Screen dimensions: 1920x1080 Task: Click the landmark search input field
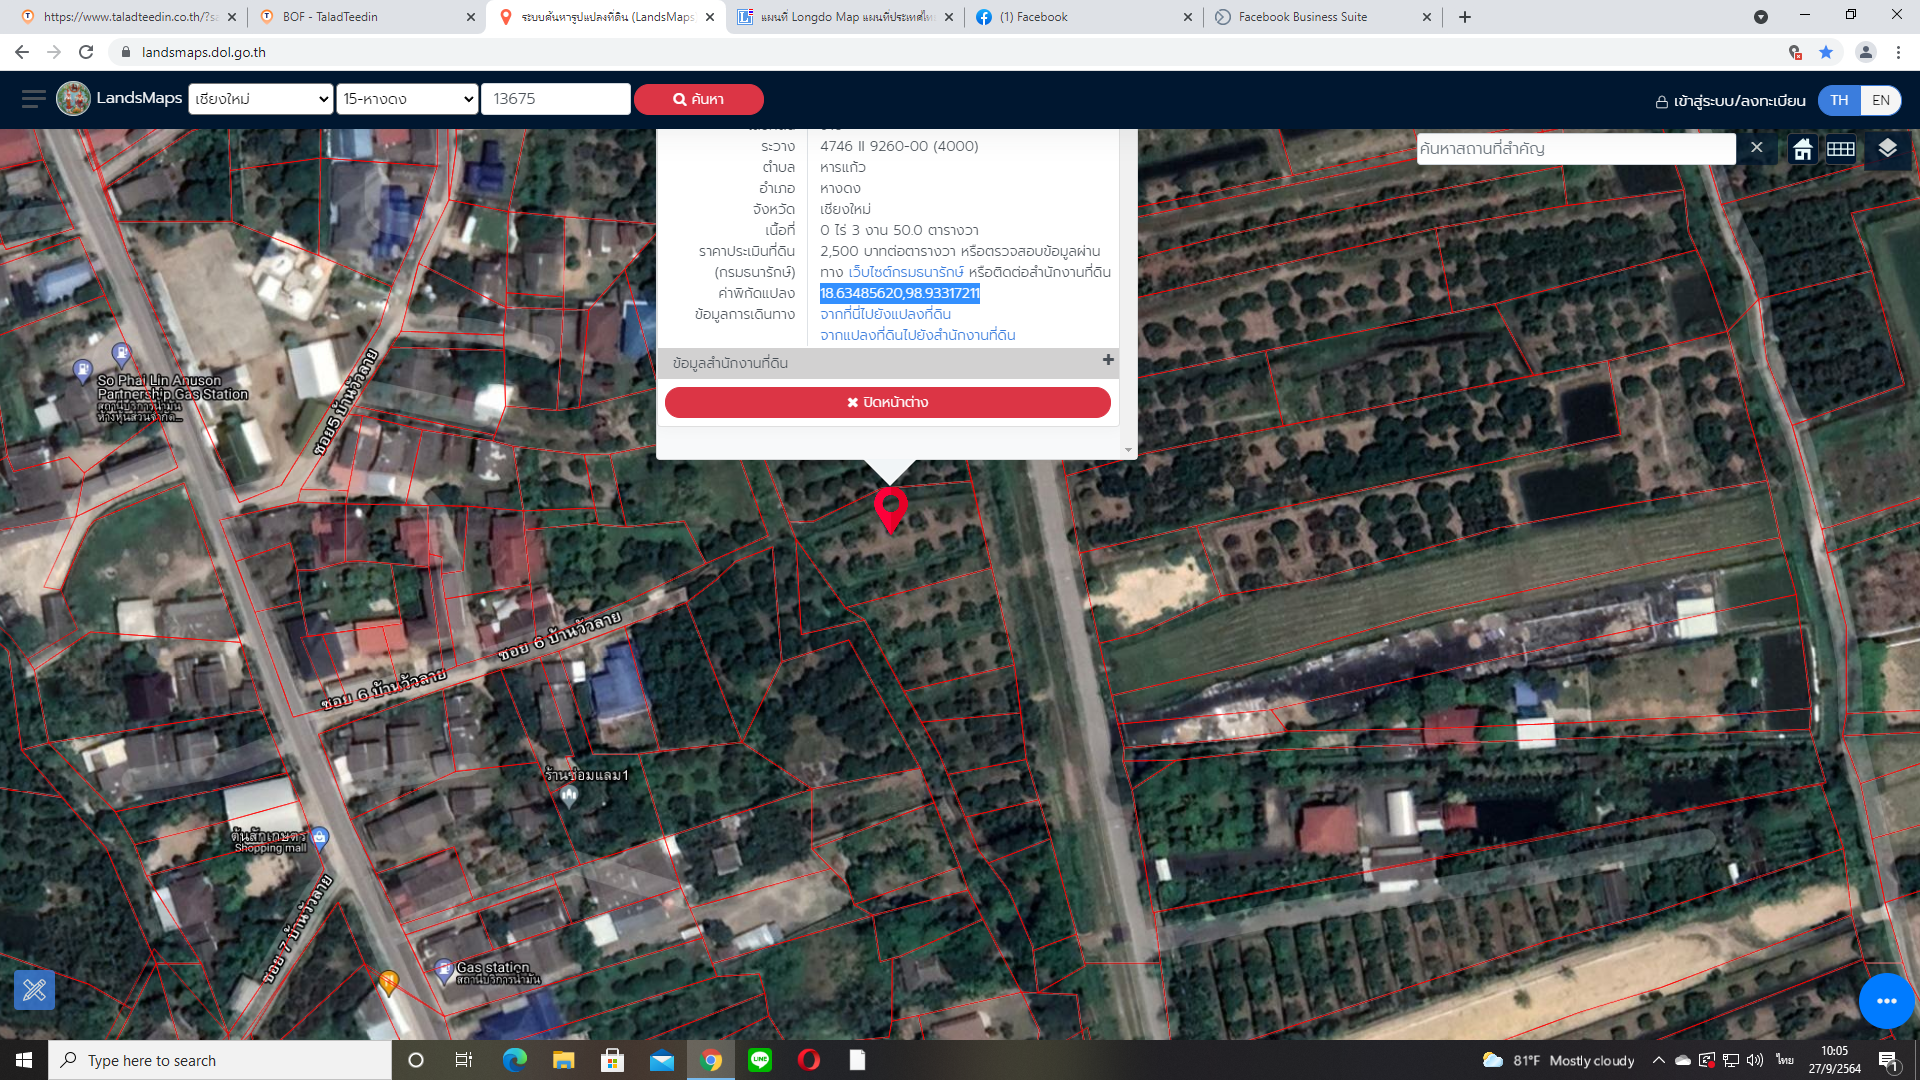[1576, 149]
